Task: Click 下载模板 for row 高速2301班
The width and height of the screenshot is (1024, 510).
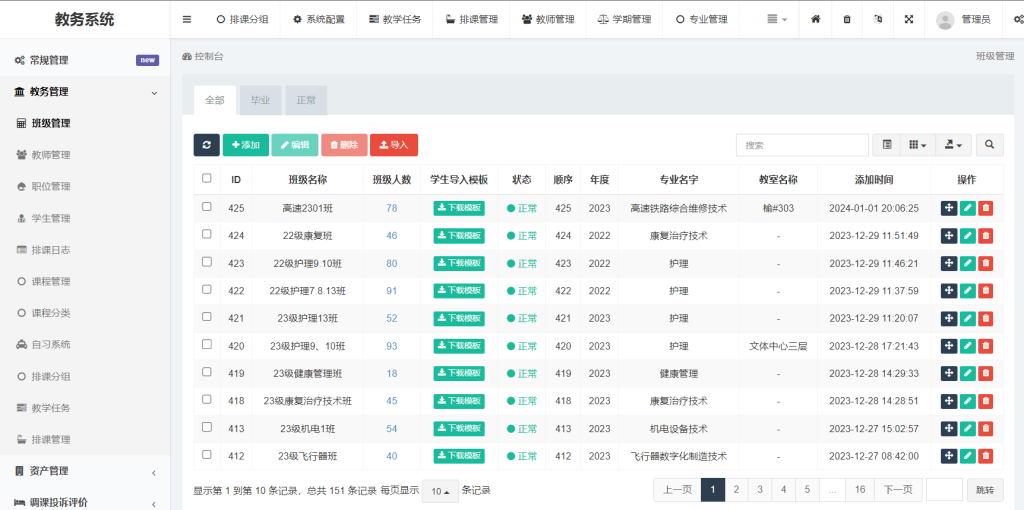Action: (x=459, y=208)
